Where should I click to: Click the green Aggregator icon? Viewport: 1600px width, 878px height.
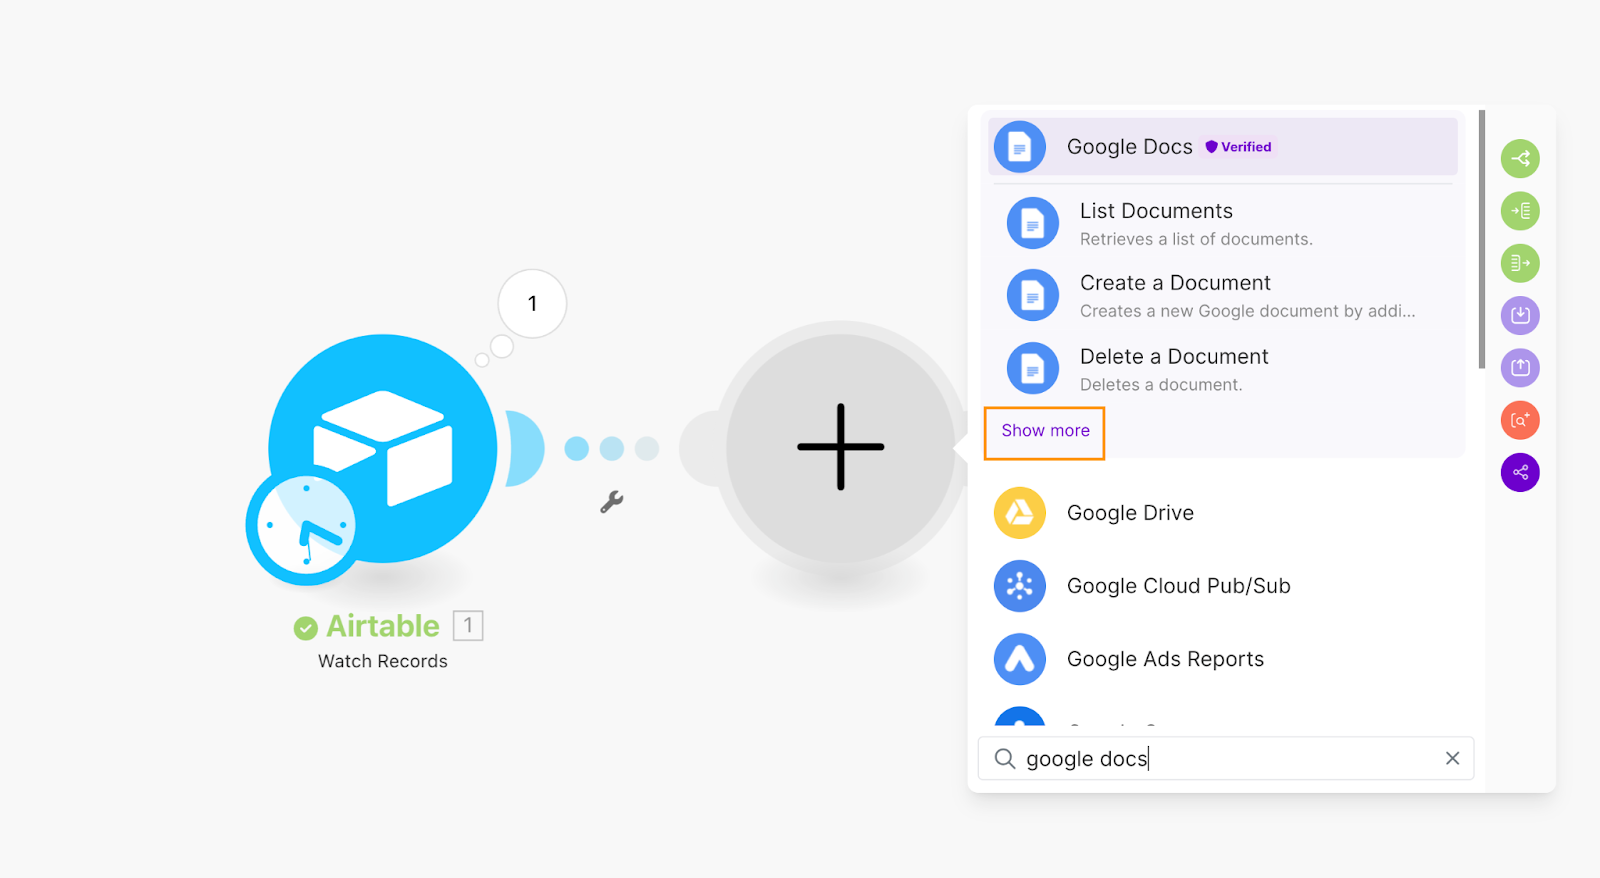click(1520, 263)
